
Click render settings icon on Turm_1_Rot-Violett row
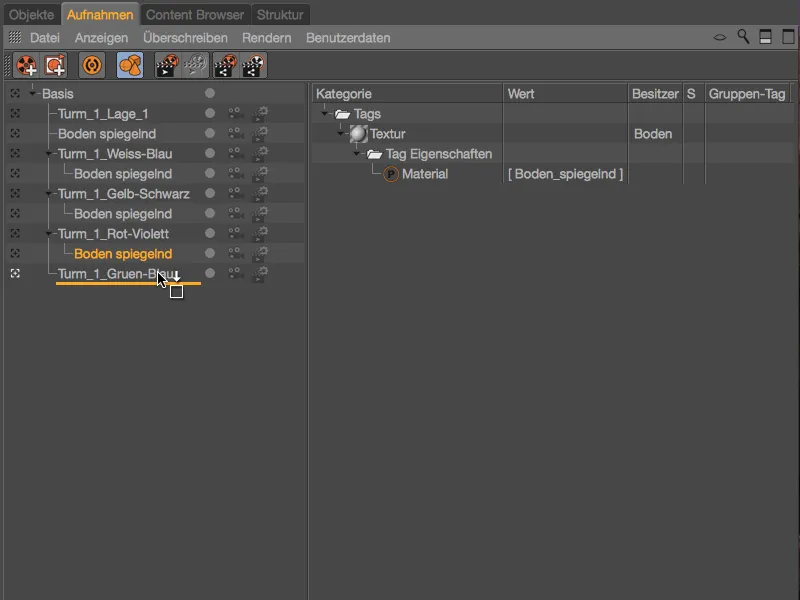(260, 234)
